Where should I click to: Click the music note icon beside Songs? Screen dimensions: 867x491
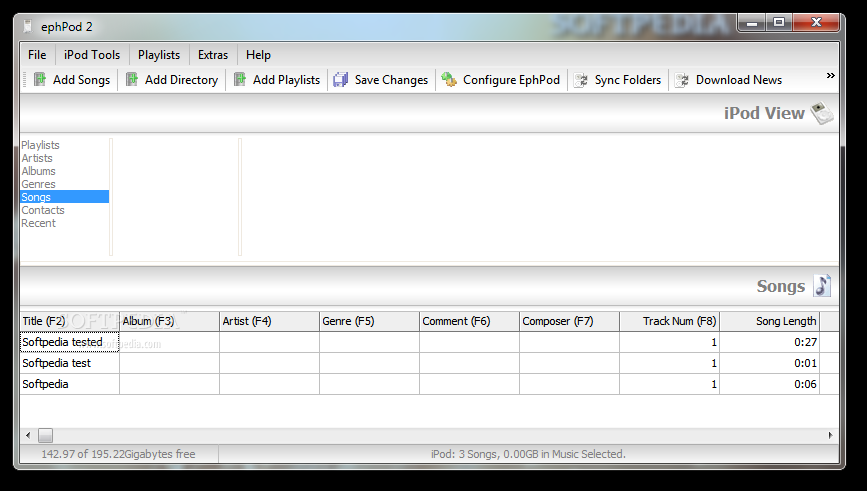coord(822,286)
